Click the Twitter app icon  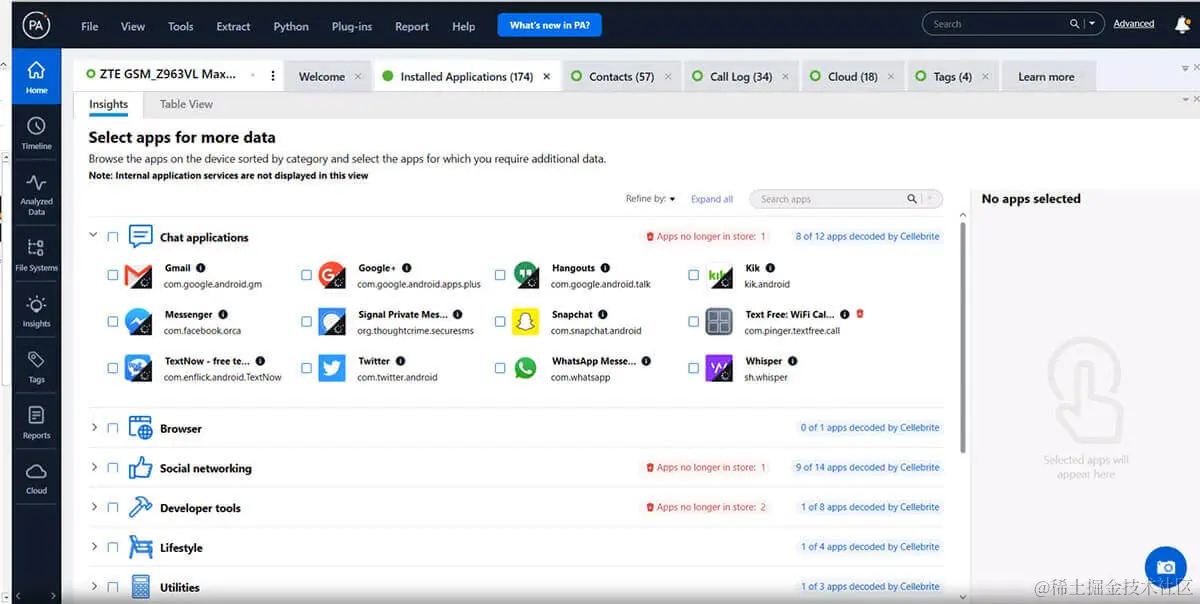point(331,368)
